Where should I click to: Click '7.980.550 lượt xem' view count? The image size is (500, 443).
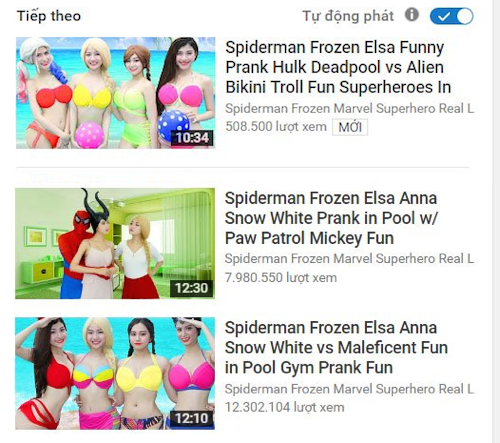[x=281, y=277]
